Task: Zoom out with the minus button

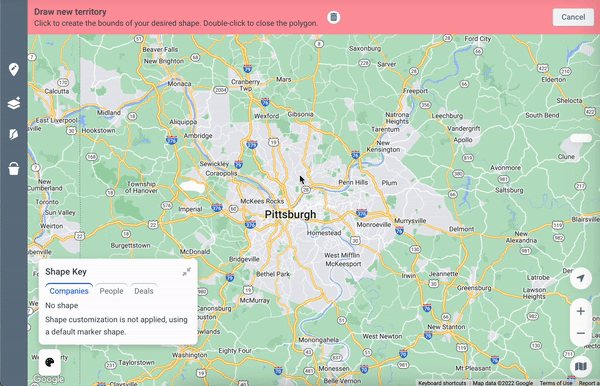Action: pos(580,333)
